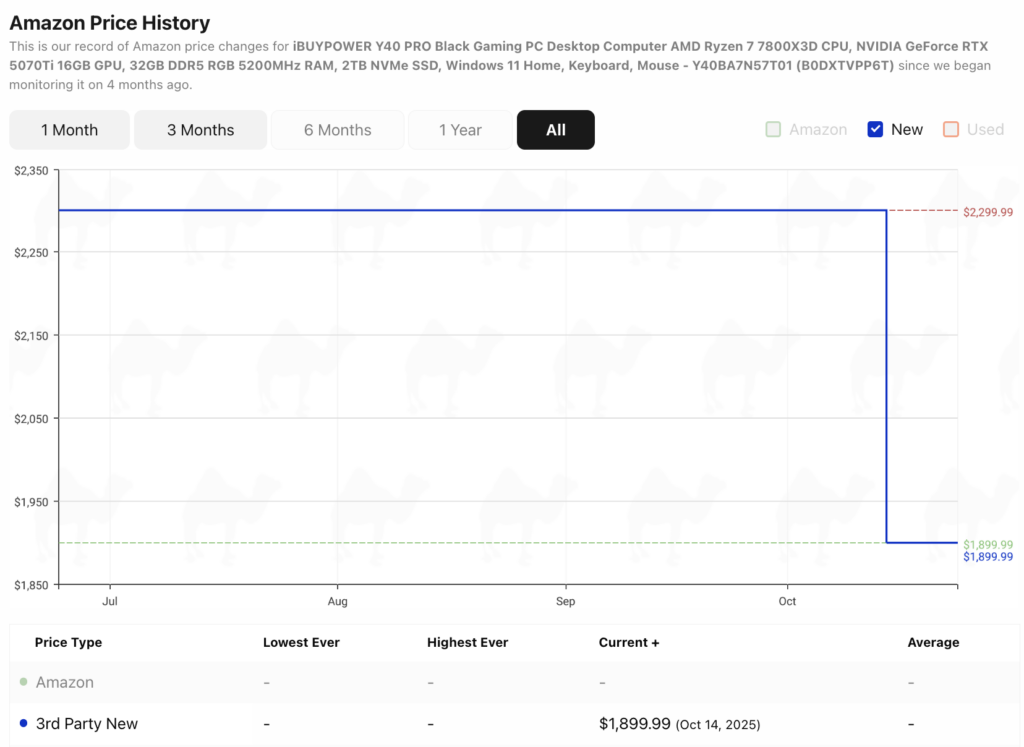Select the 1 Month time range
This screenshot has height=747, width=1024.
(69, 130)
